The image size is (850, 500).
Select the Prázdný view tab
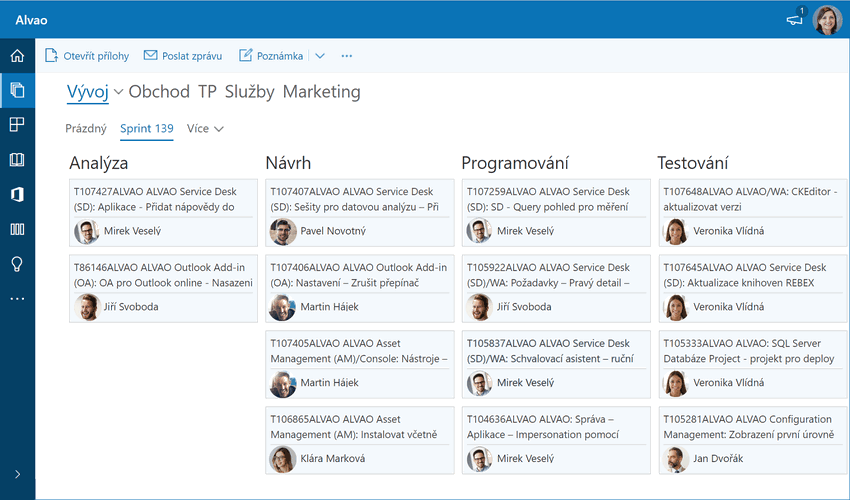pyautogui.click(x=86, y=129)
